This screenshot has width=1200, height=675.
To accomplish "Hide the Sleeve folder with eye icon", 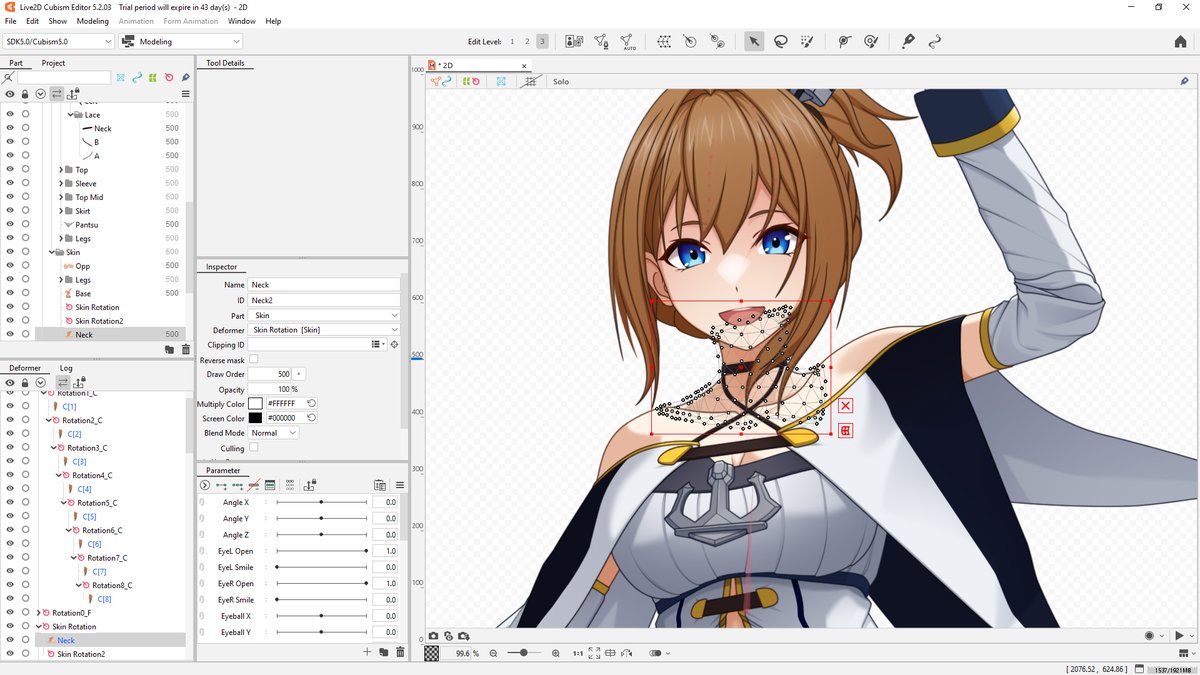I will tap(10, 184).
